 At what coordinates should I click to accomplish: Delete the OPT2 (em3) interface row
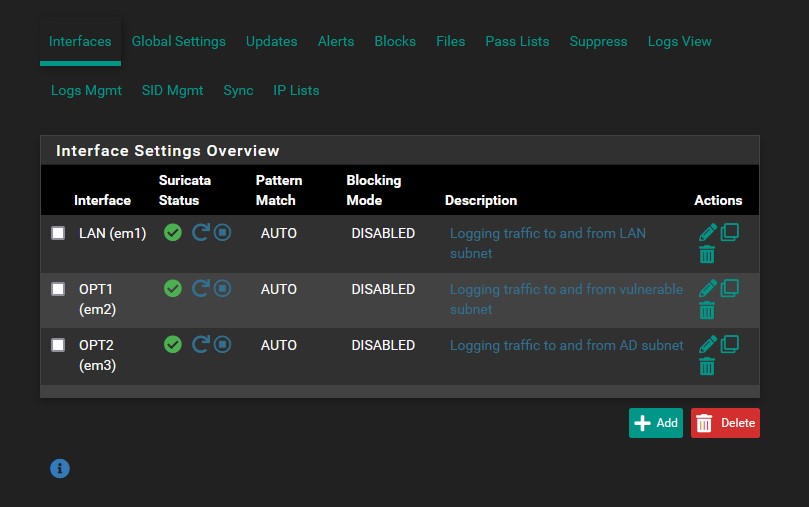point(707,367)
